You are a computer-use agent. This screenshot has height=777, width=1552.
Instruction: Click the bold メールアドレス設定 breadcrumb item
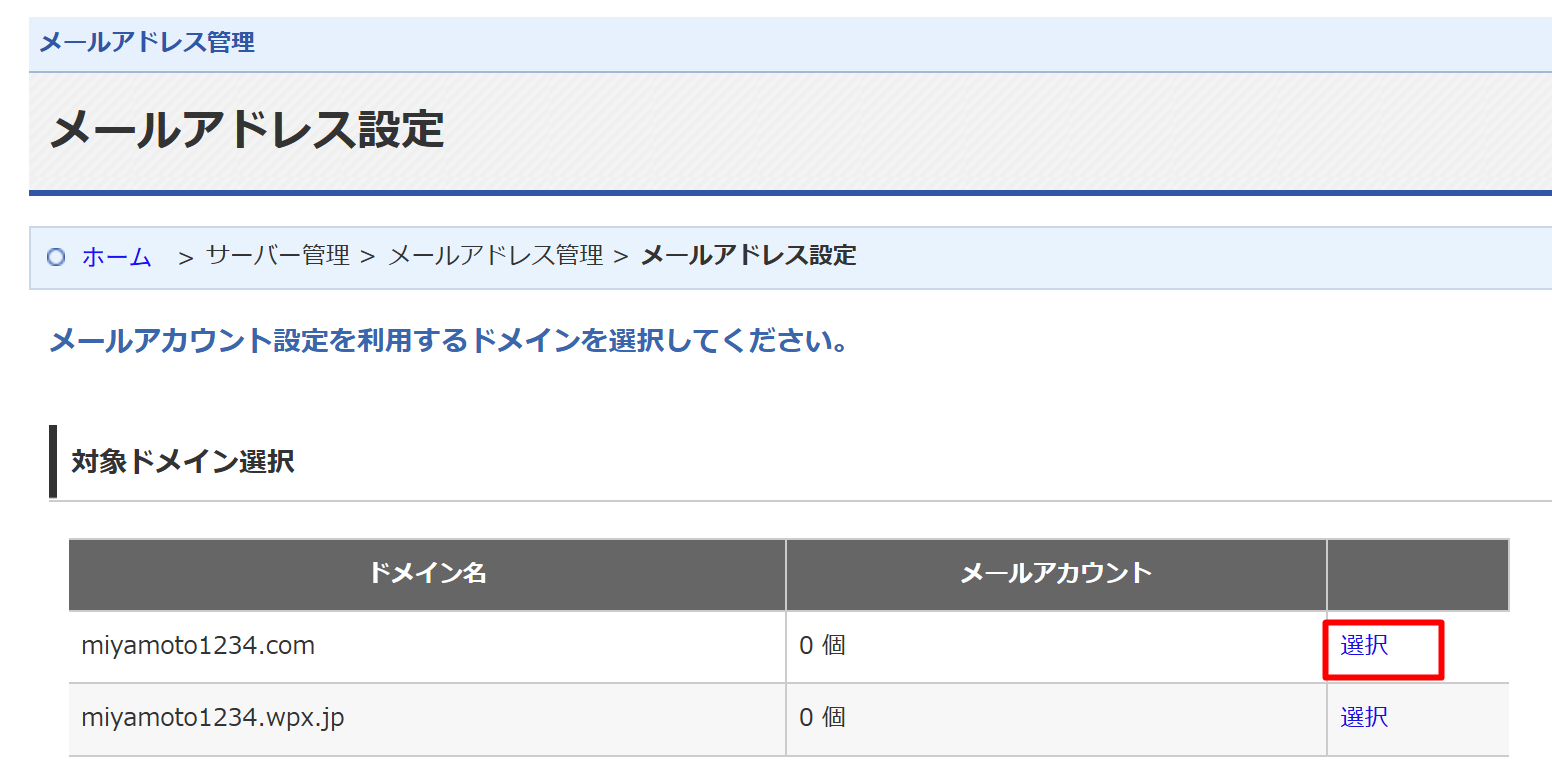point(748,256)
